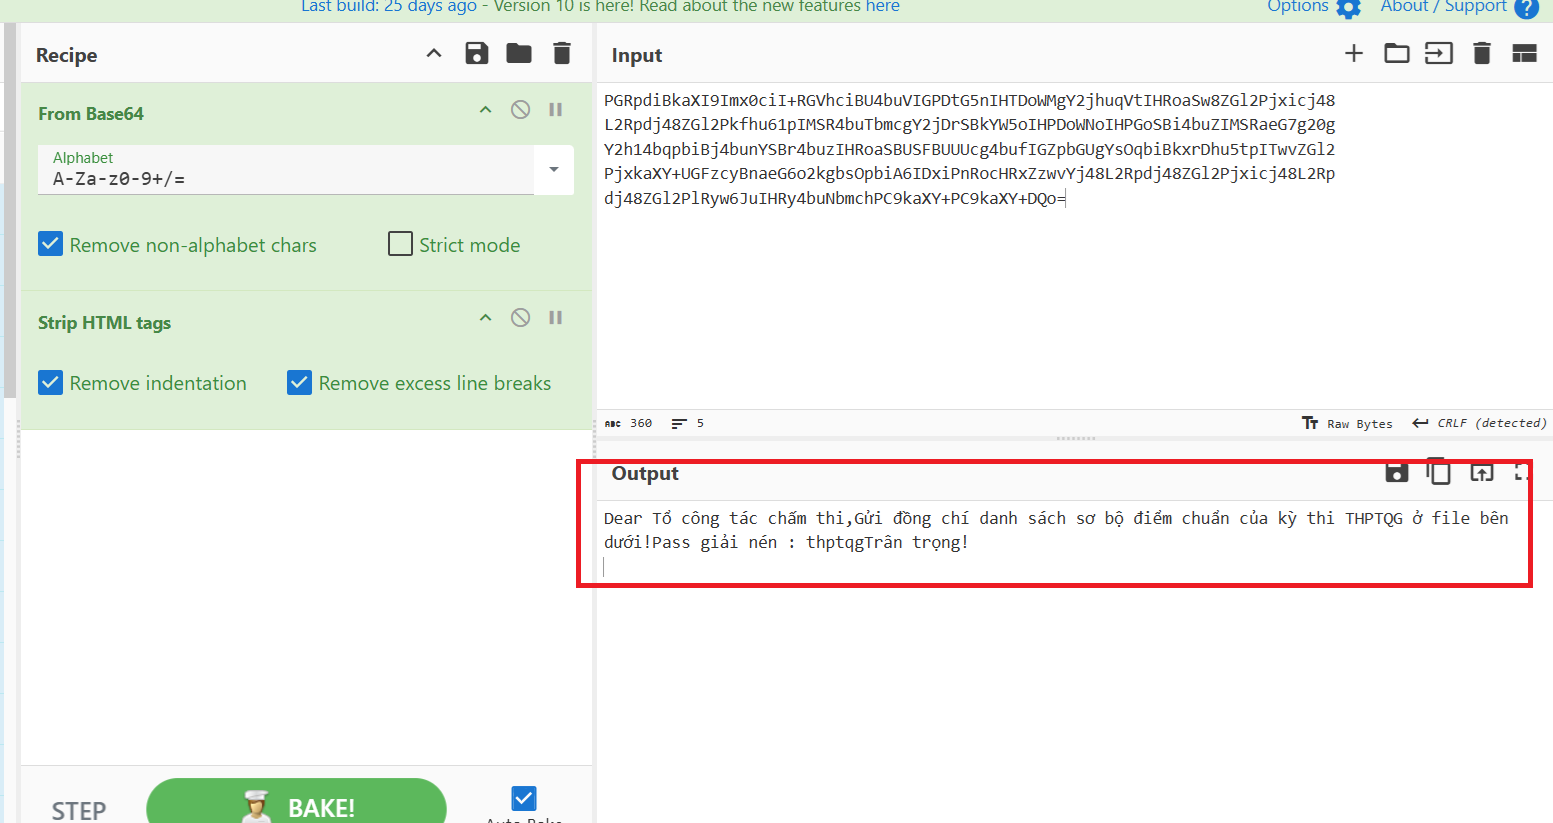Copy output to clipboard

tap(1438, 472)
